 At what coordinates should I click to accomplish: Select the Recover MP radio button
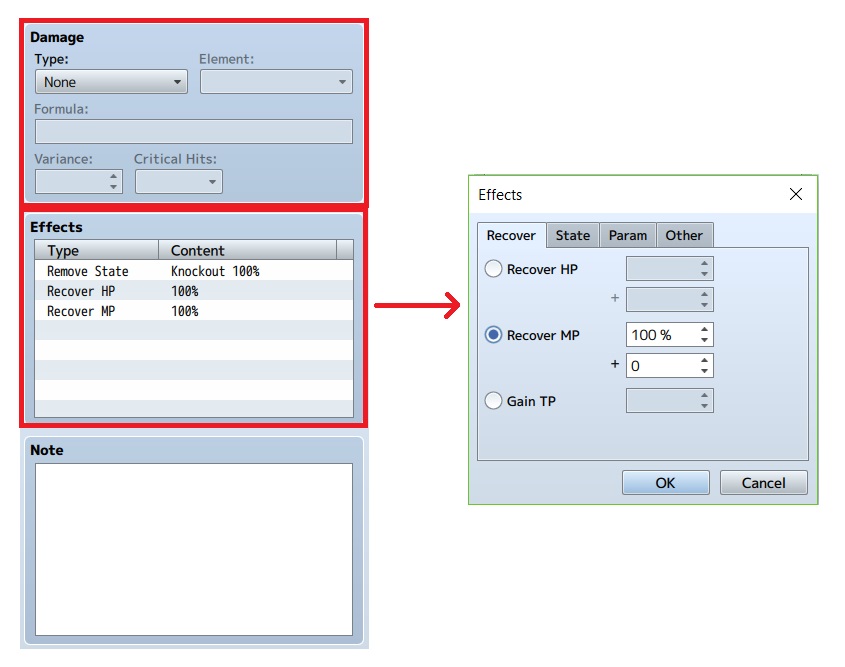(x=494, y=335)
